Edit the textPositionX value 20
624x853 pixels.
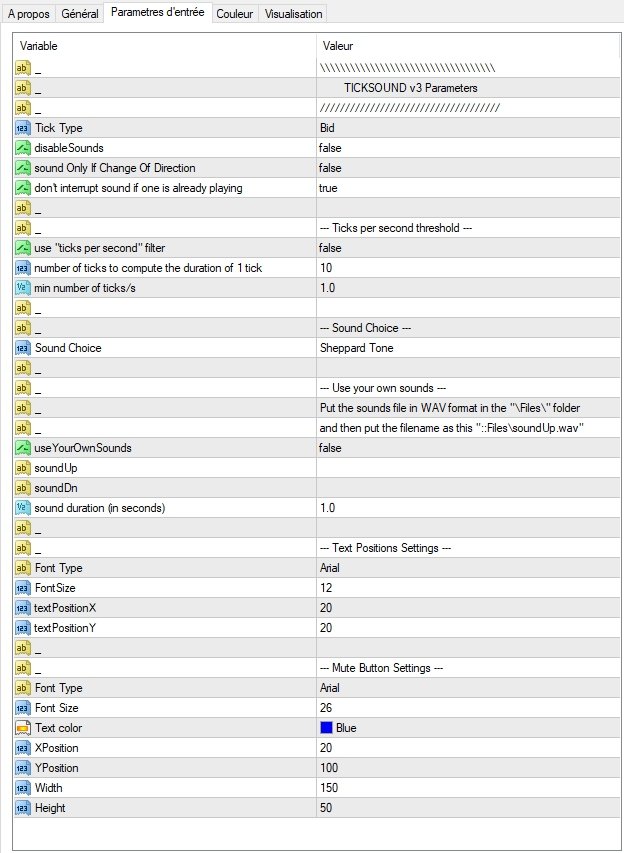468,608
